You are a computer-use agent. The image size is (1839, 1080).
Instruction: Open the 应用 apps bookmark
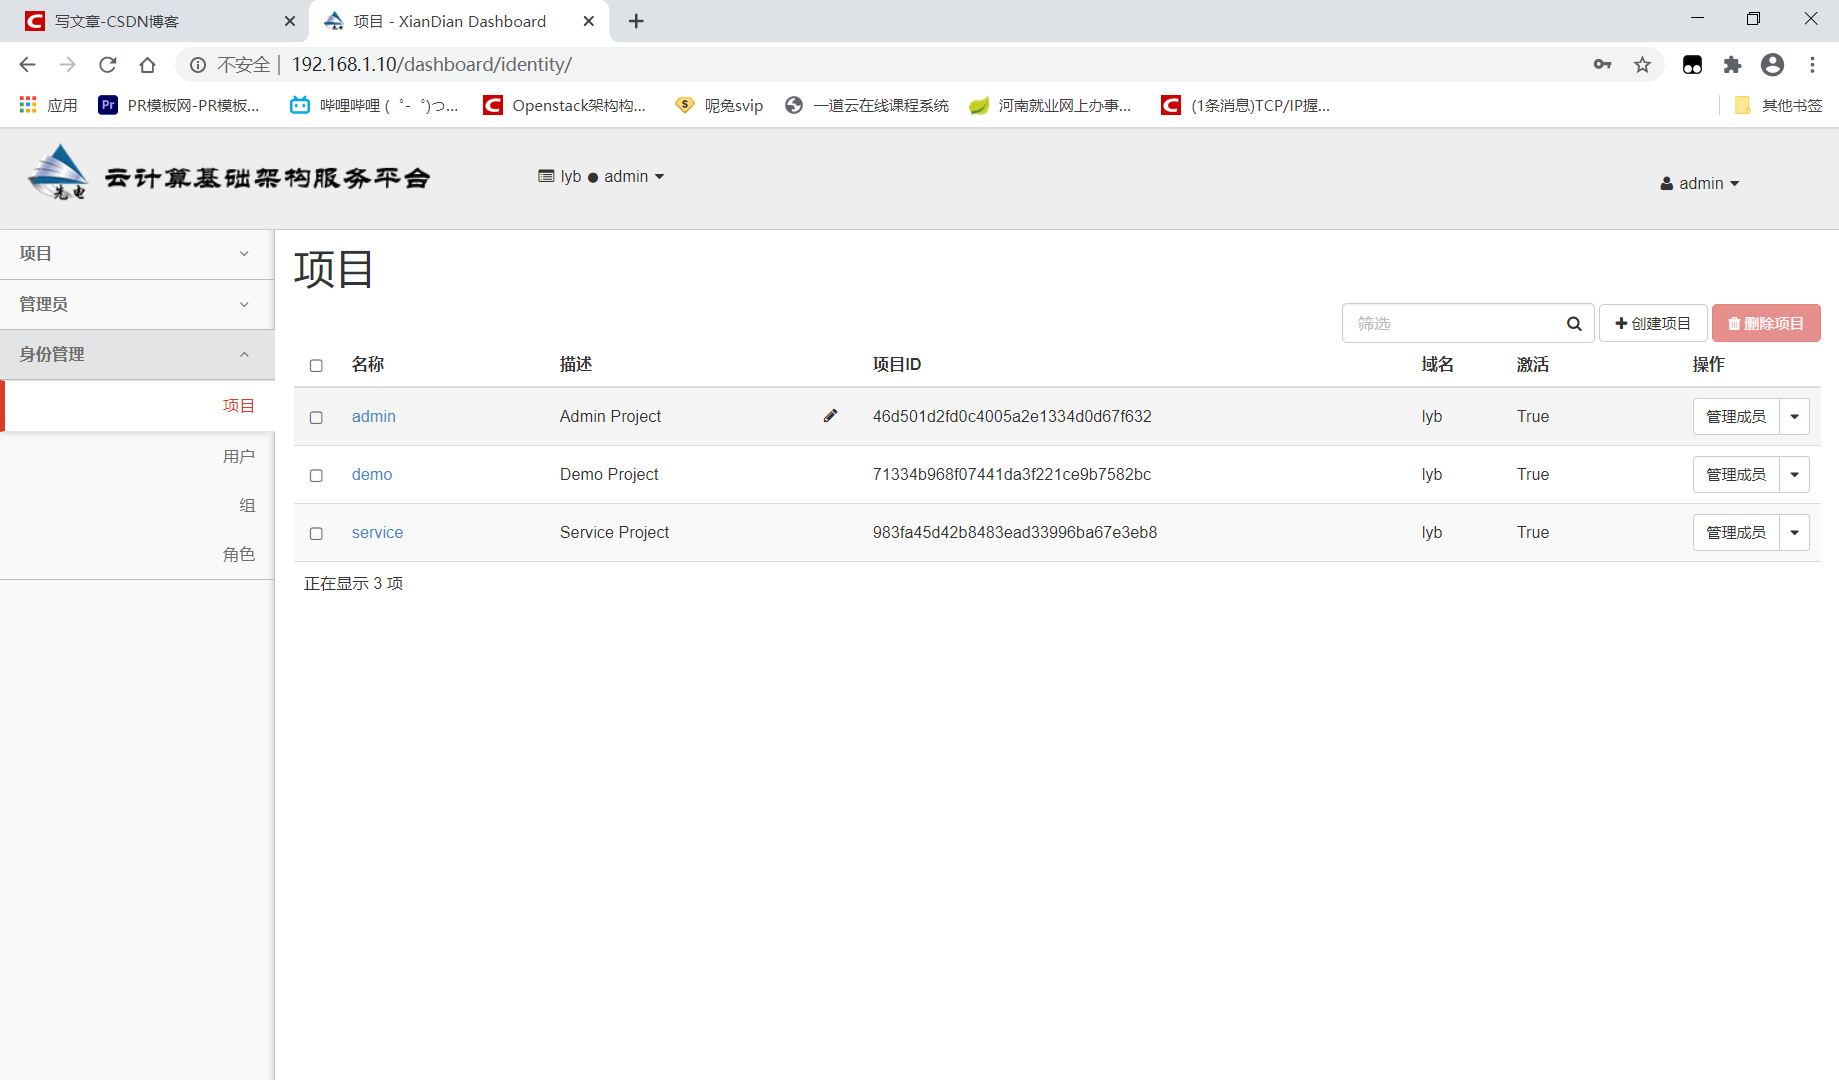pyautogui.click(x=48, y=105)
